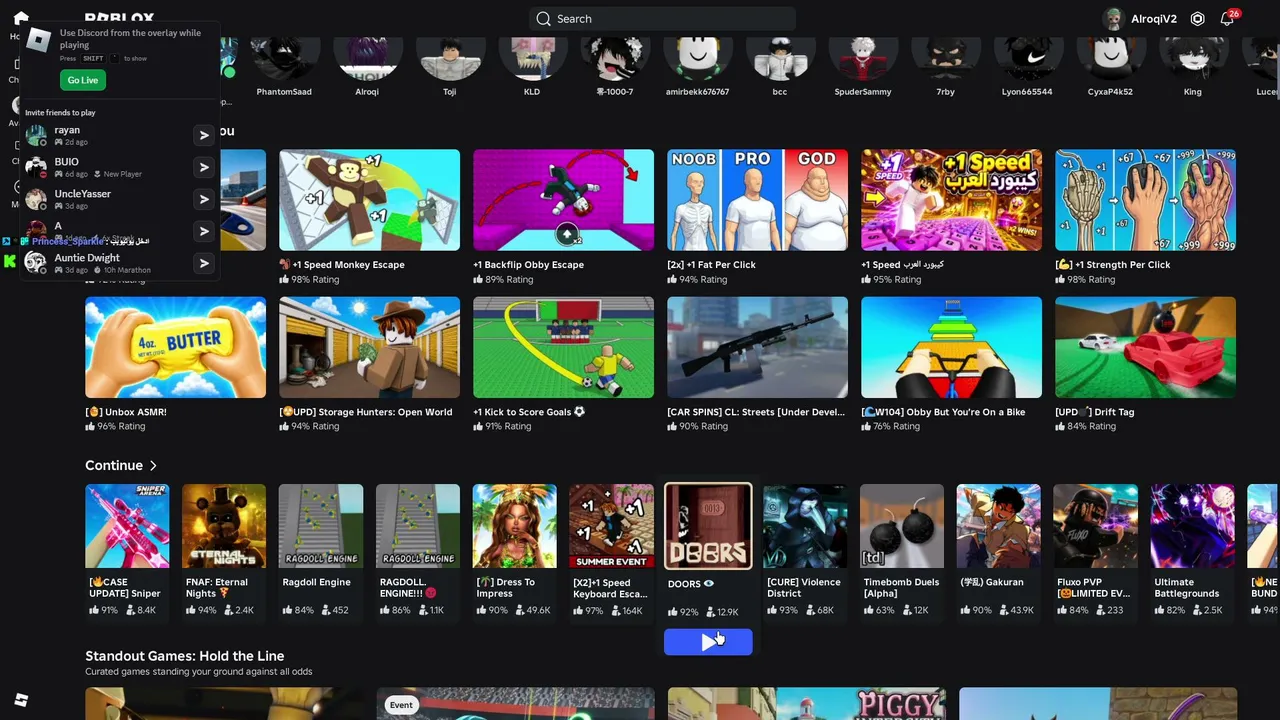Send invite arrow next to UncleYasser
Viewport: 1280px width, 720px height.
point(203,199)
